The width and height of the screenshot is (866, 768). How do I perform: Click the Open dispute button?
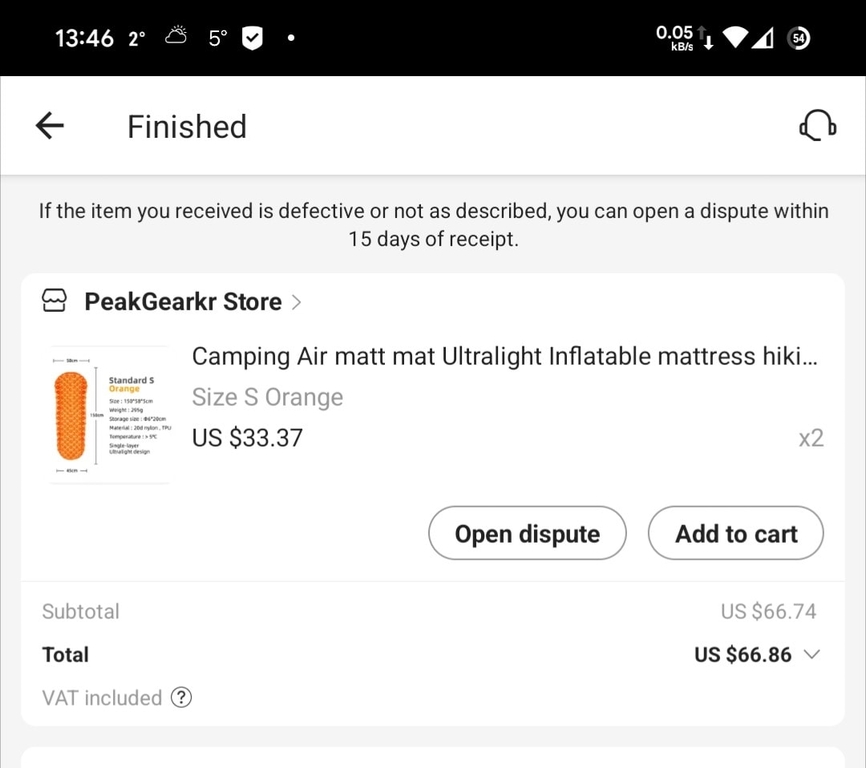[x=527, y=533]
